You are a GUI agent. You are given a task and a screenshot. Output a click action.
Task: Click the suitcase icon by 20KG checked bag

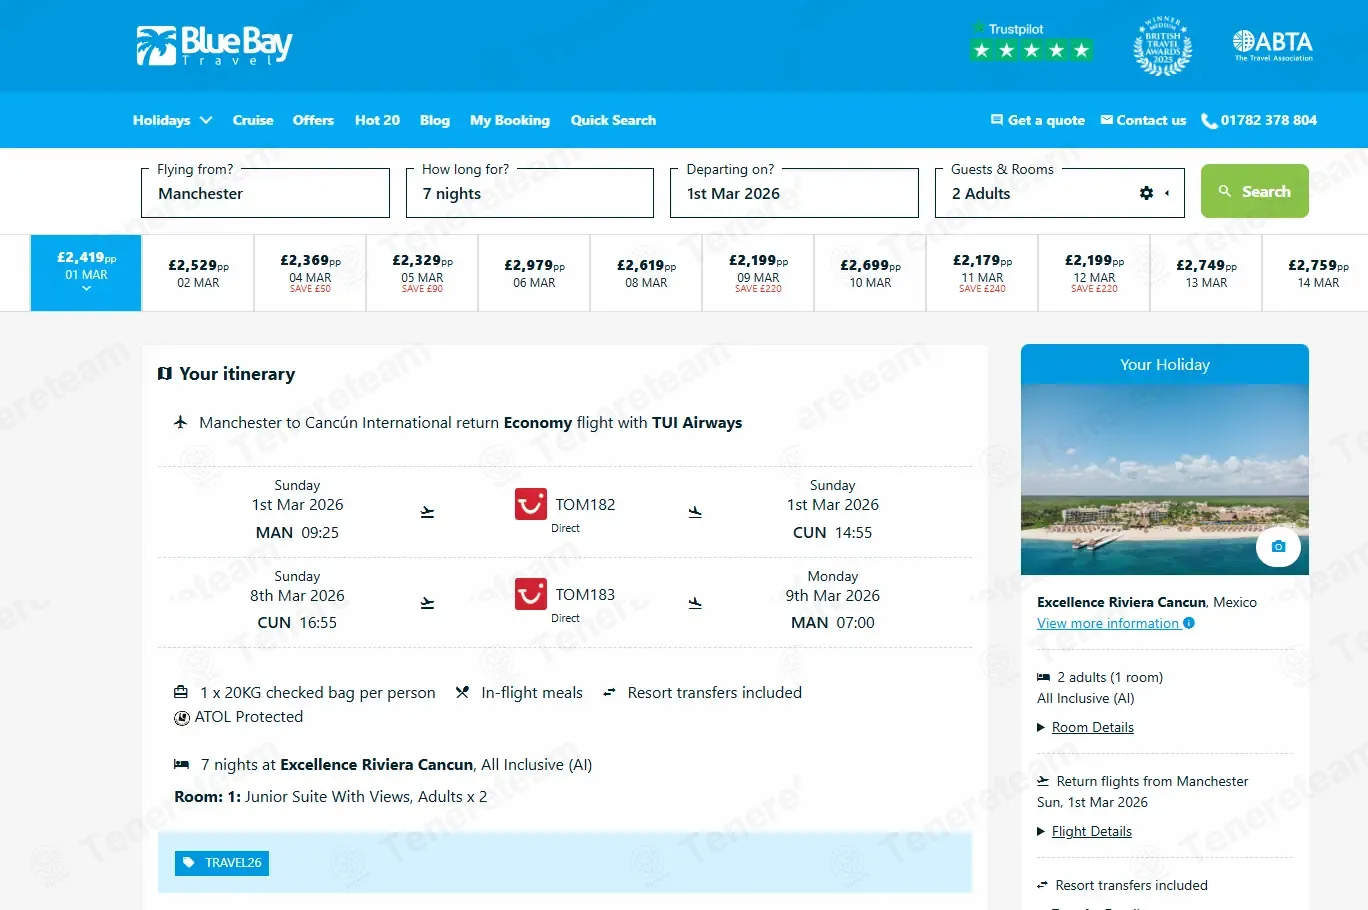(x=181, y=692)
